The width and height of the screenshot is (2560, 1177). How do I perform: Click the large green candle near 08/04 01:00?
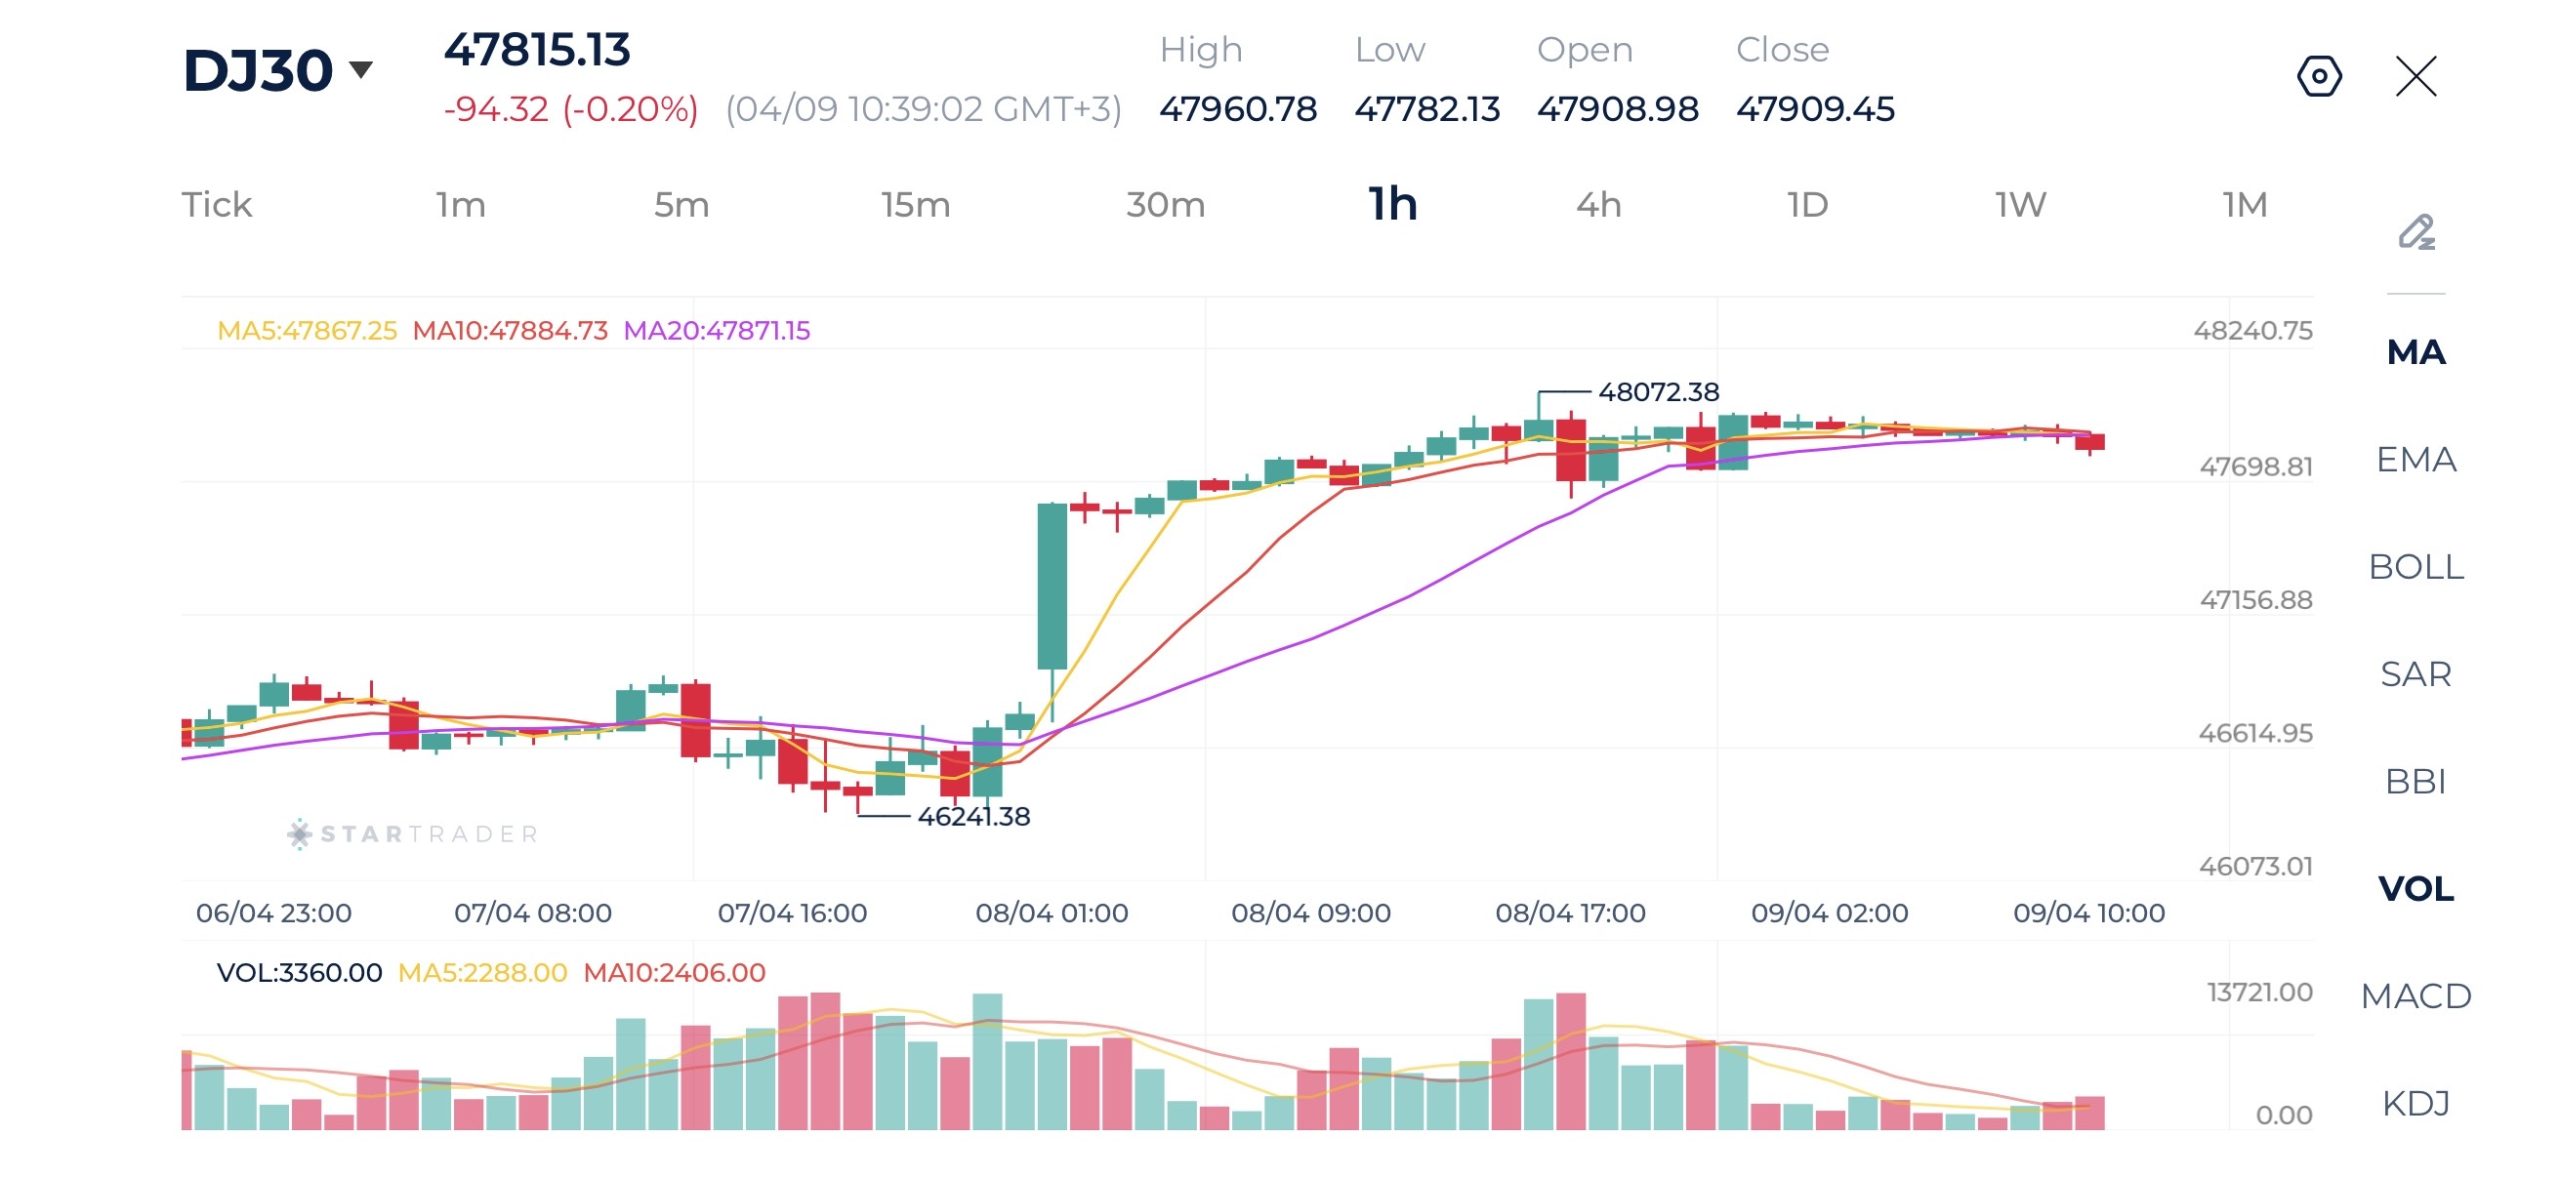[x=1052, y=586]
